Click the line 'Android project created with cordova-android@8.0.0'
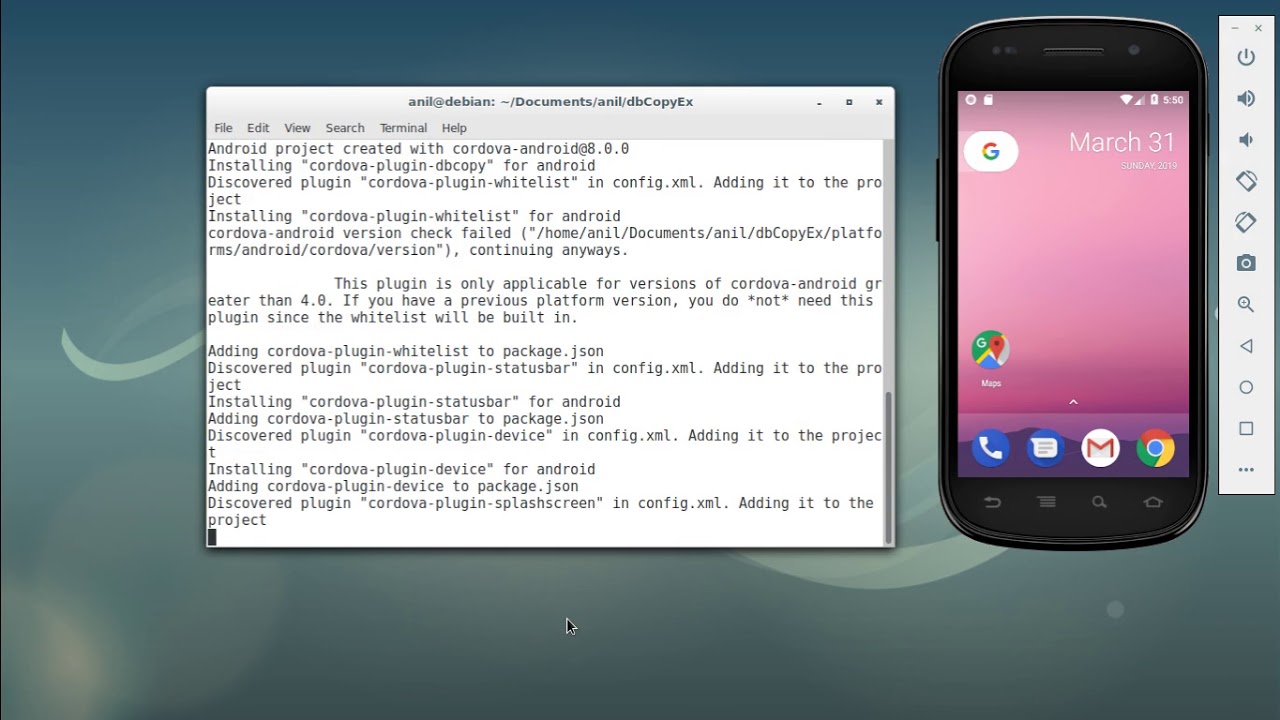The height and width of the screenshot is (720, 1280). pyautogui.click(x=418, y=149)
